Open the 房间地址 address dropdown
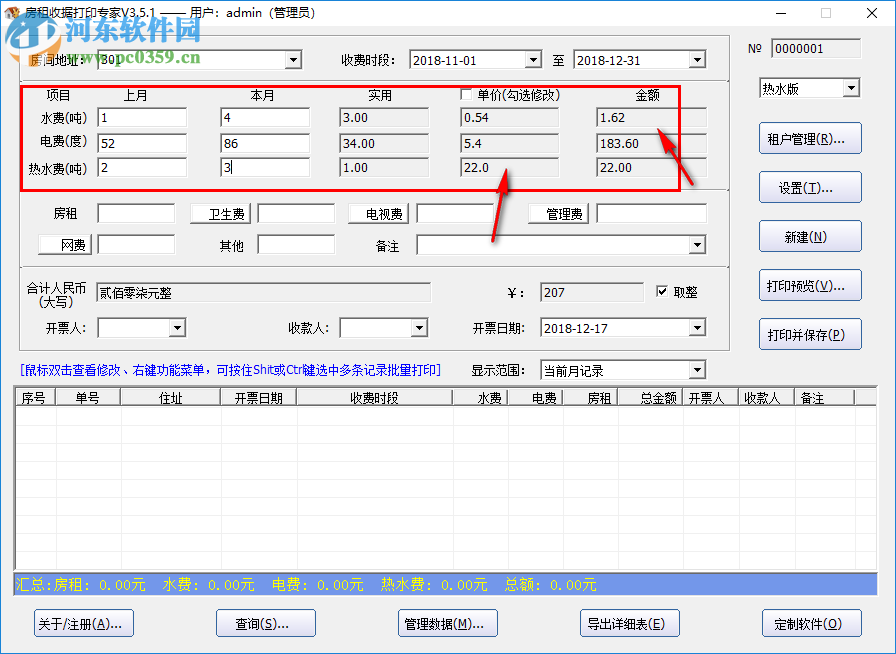Image resolution: width=896 pixels, height=654 pixels. pos(291,59)
